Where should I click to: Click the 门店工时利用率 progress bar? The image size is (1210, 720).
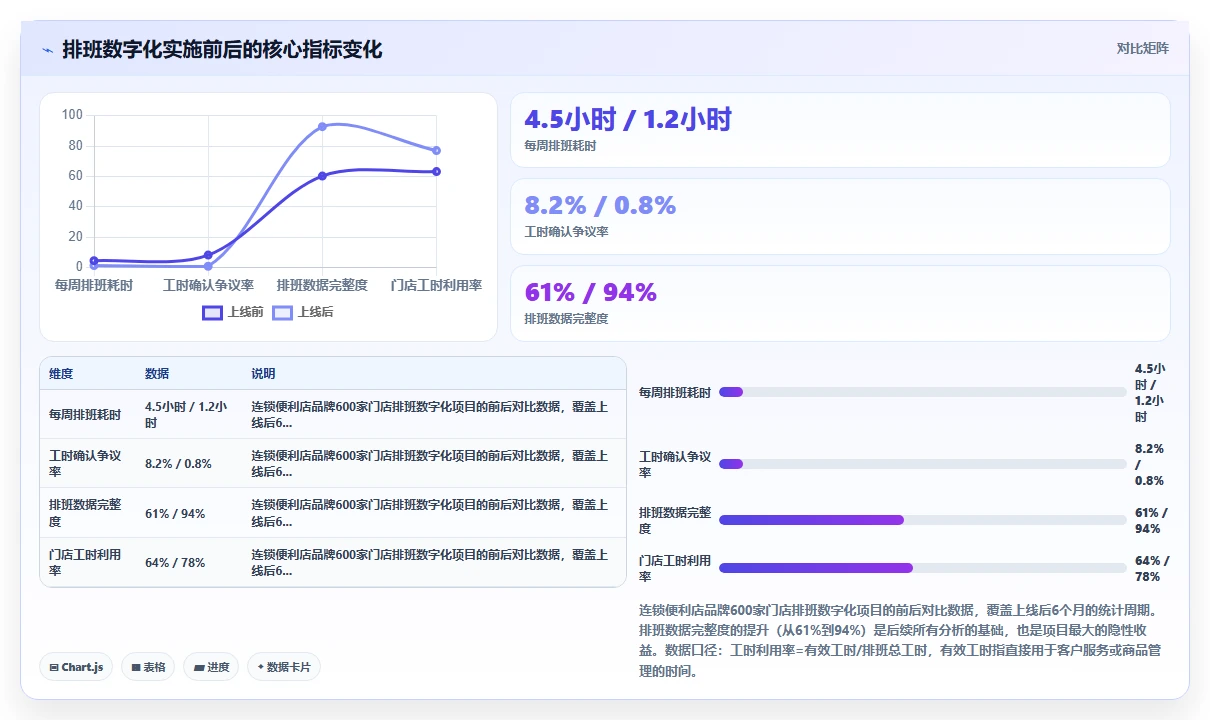(923, 568)
